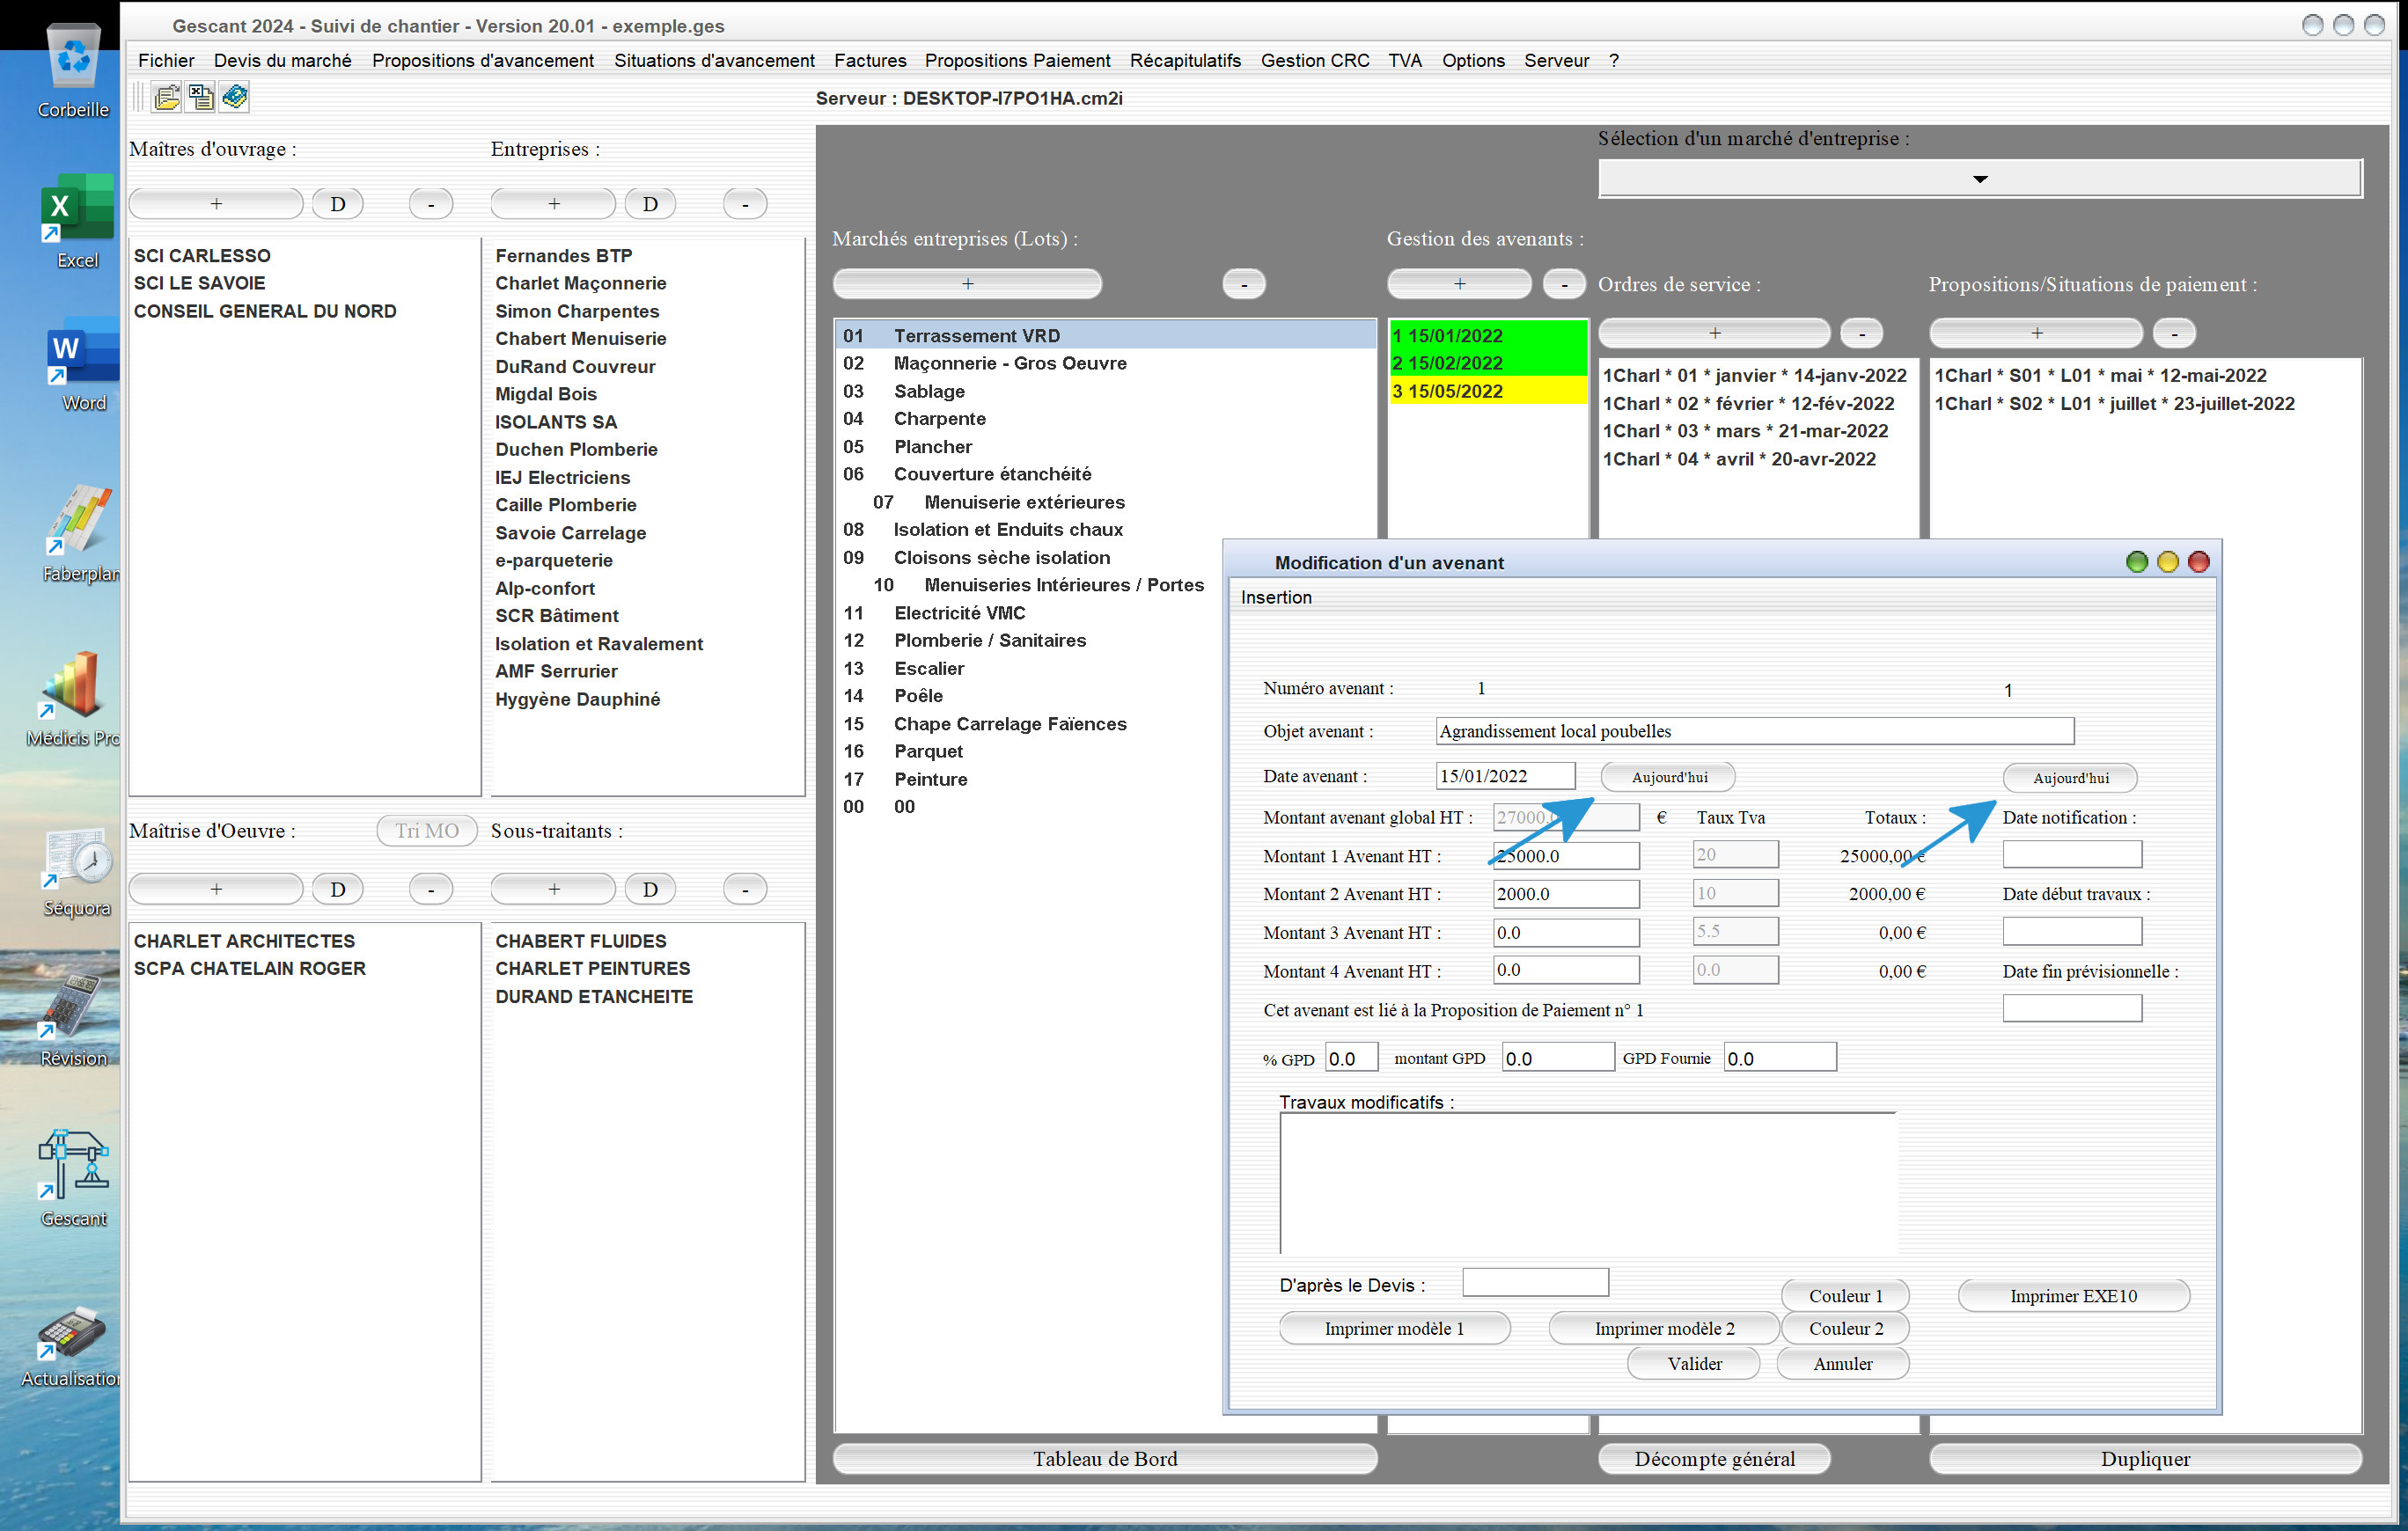Image resolution: width=2408 pixels, height=1531 pixels.
Task: Select 1Charl * S02 * L01 * juillet payment
Action: [2114, 404]
